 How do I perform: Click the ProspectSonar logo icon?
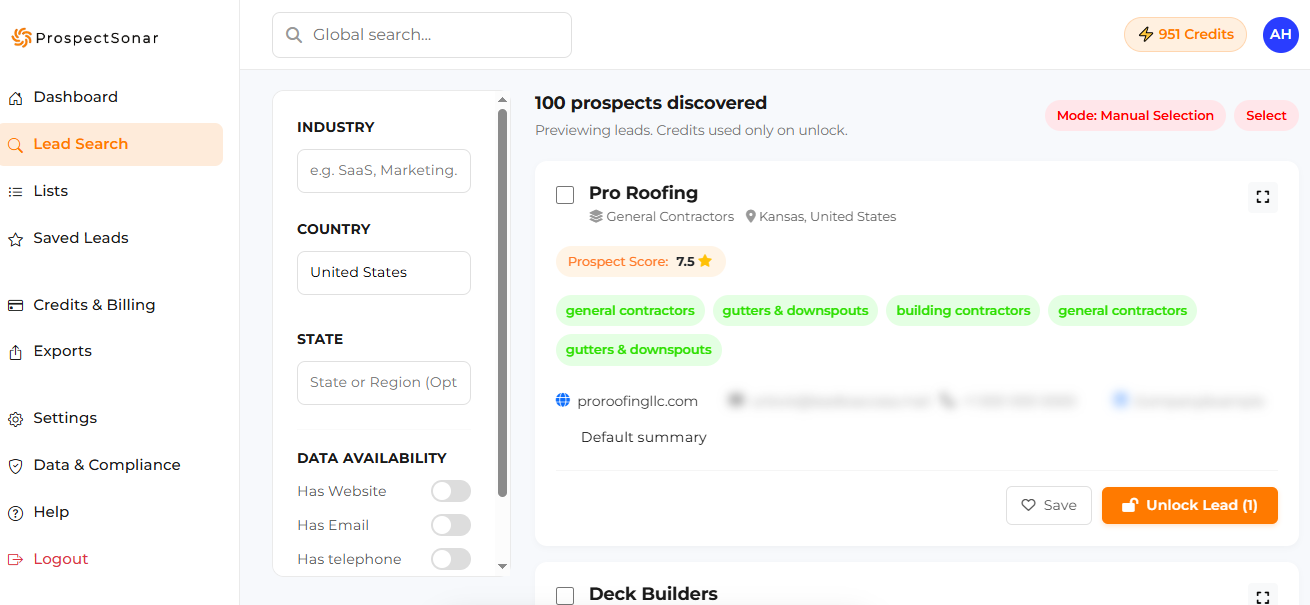coord(21,38)
